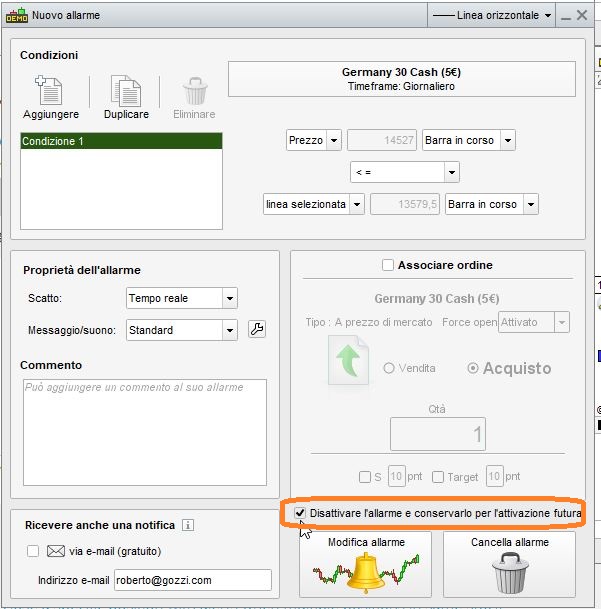This screenshot has height=609, width=601.
Task: Tick the via e-mail (gratuito) checkbox
Action: (x=33, y=551)
